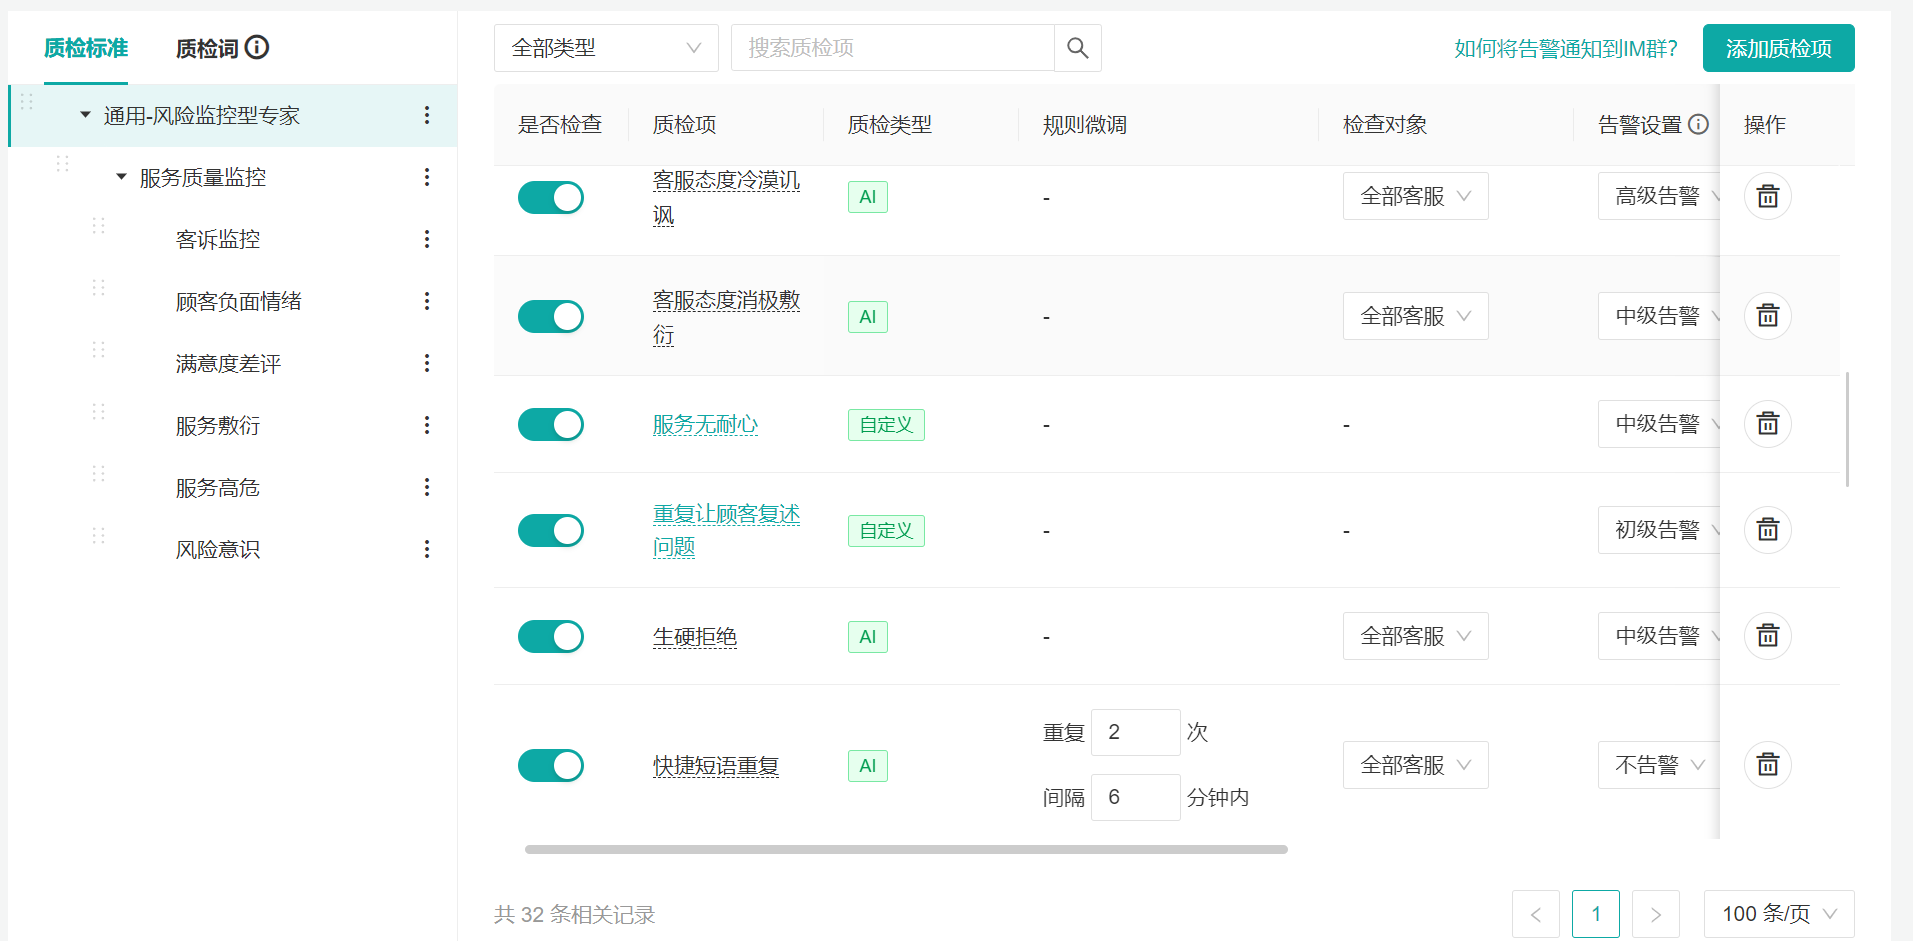Collapse the 服务质量监控 tree node
The image size is (1913, 941).
[121, 177]
